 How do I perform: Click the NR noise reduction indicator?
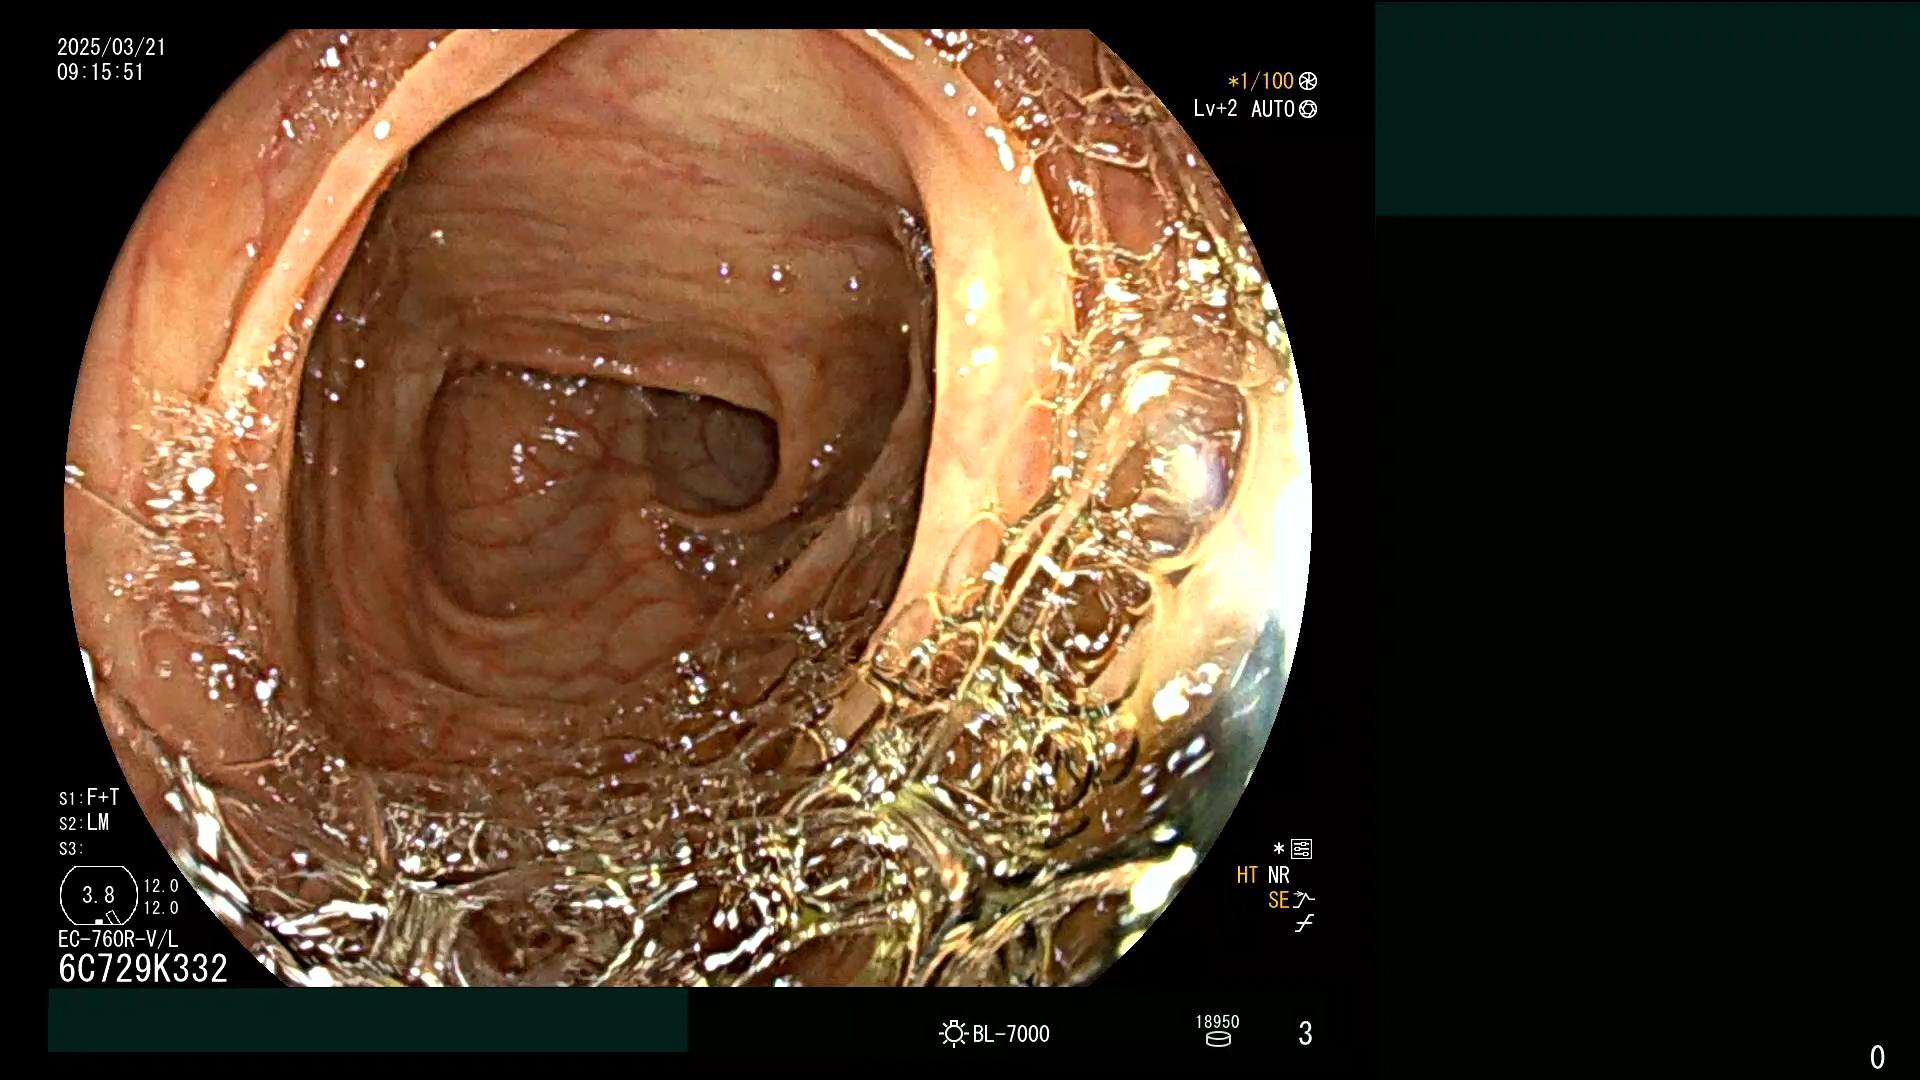[x=1279, y=875]
